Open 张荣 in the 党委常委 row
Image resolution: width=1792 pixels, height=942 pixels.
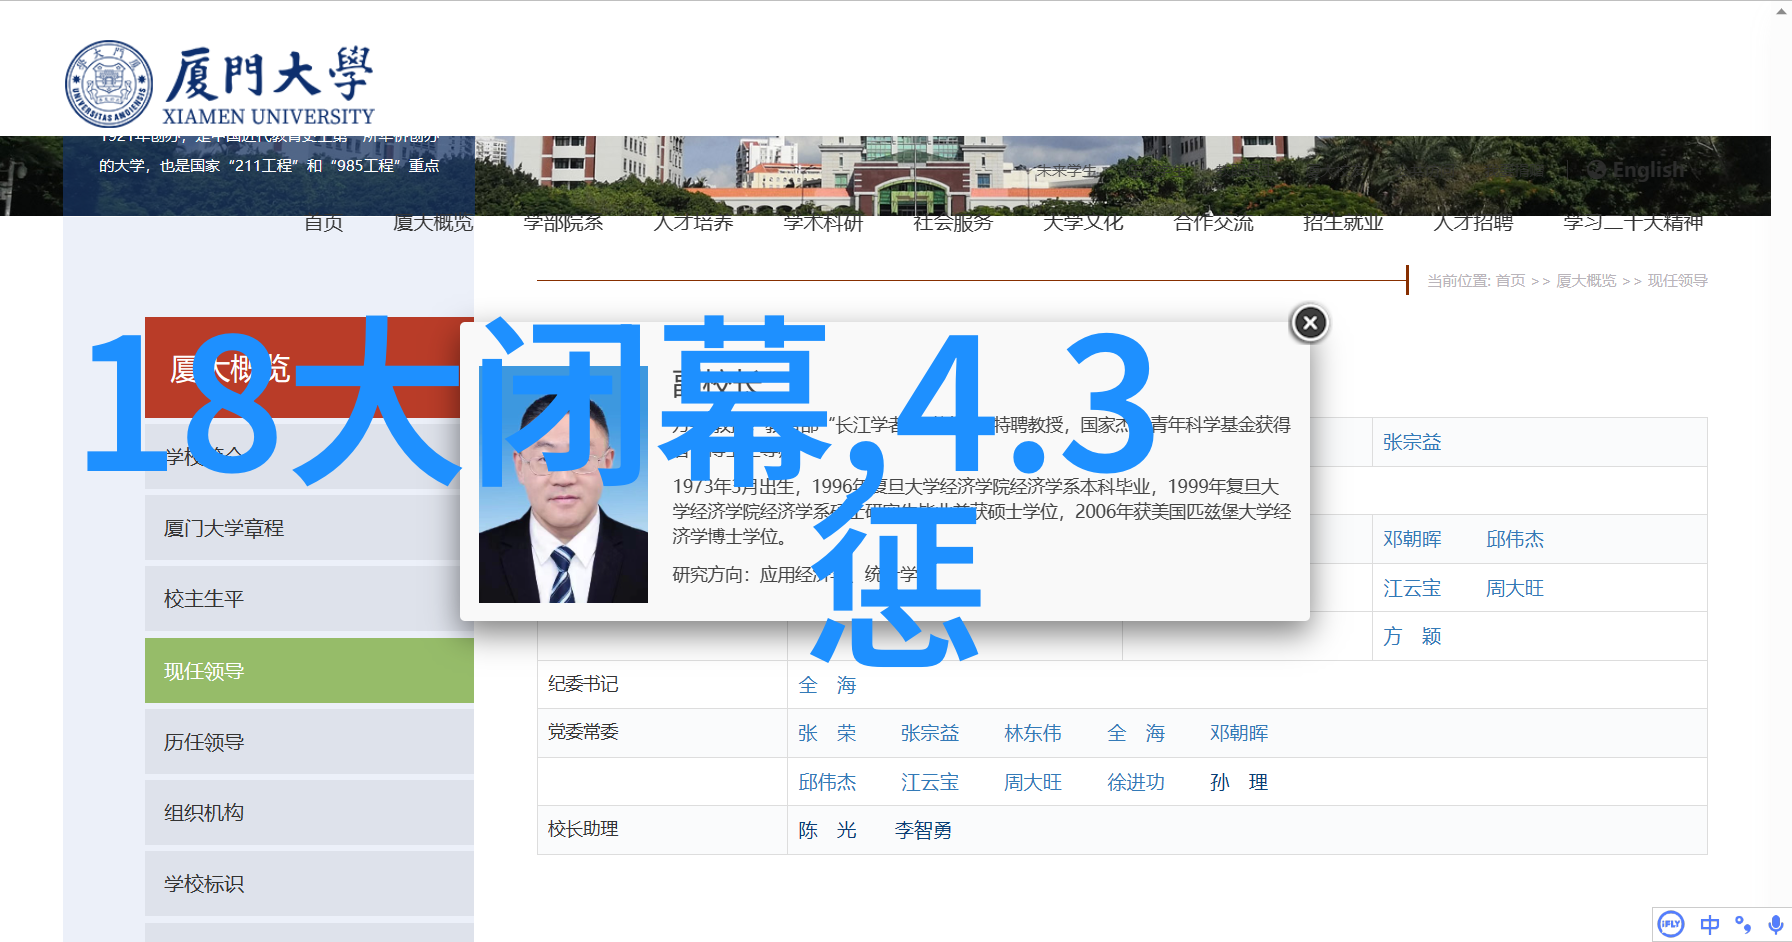coord(827,733)
